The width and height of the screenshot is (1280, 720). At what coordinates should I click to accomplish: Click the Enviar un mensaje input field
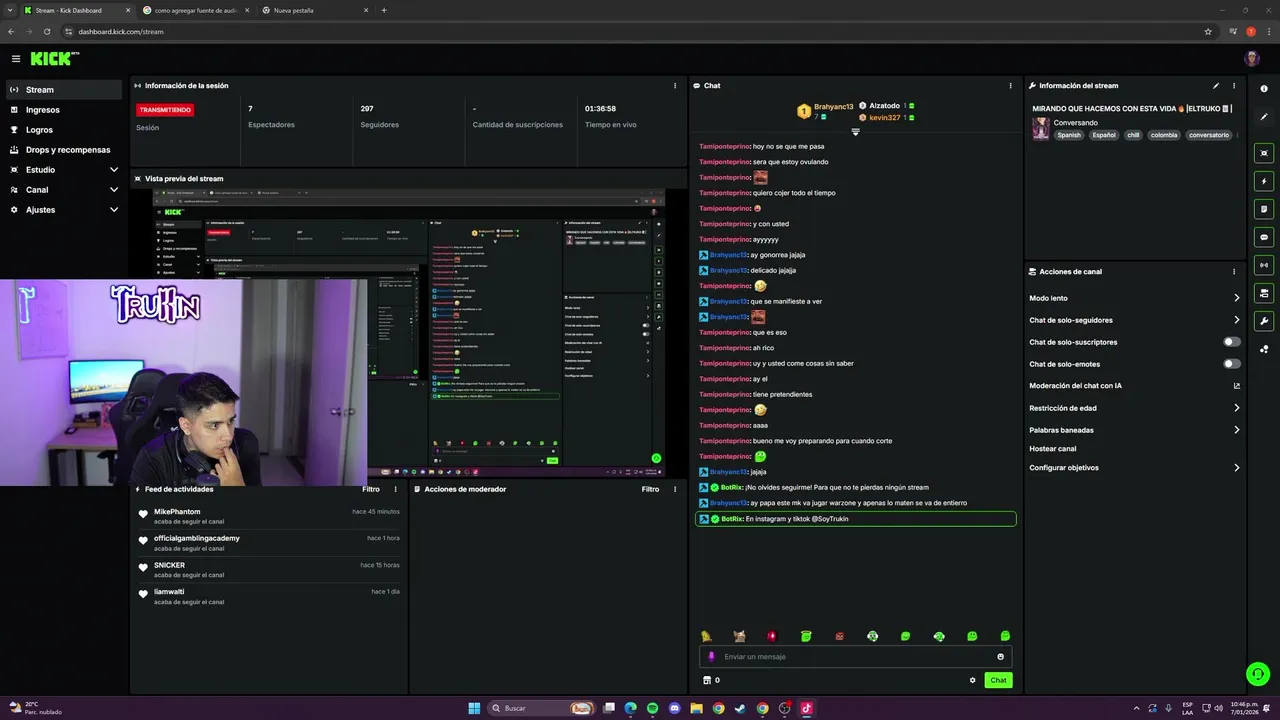point(855,657)
